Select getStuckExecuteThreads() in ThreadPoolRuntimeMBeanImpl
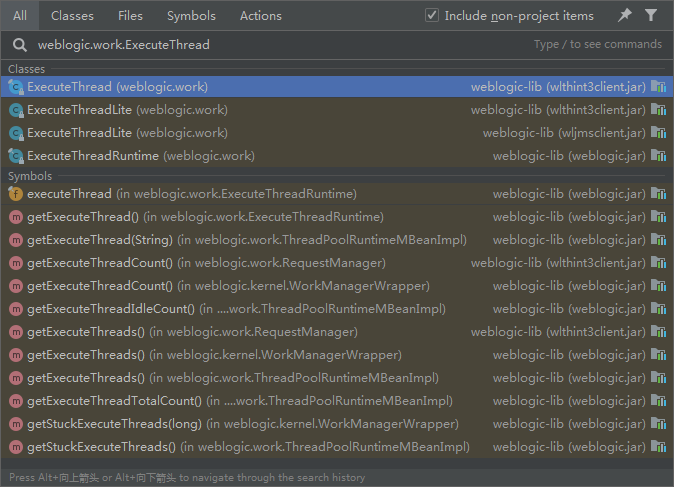Viewport: 674px width, 487px height. pos(337,447)
